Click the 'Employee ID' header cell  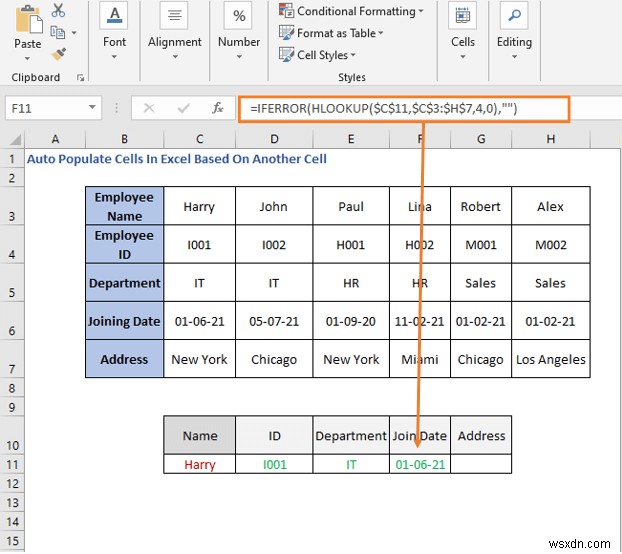[125, 244]
